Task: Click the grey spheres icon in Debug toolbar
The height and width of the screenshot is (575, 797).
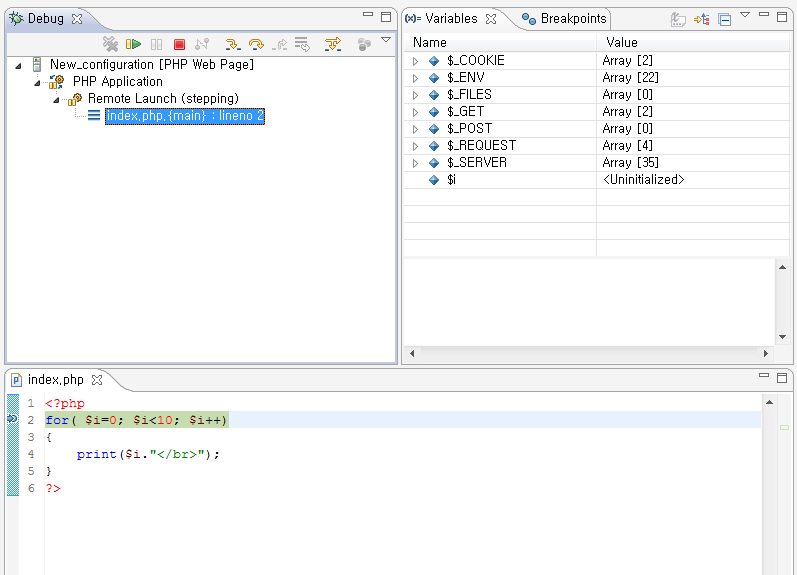Action: click(x=364, y=44)
